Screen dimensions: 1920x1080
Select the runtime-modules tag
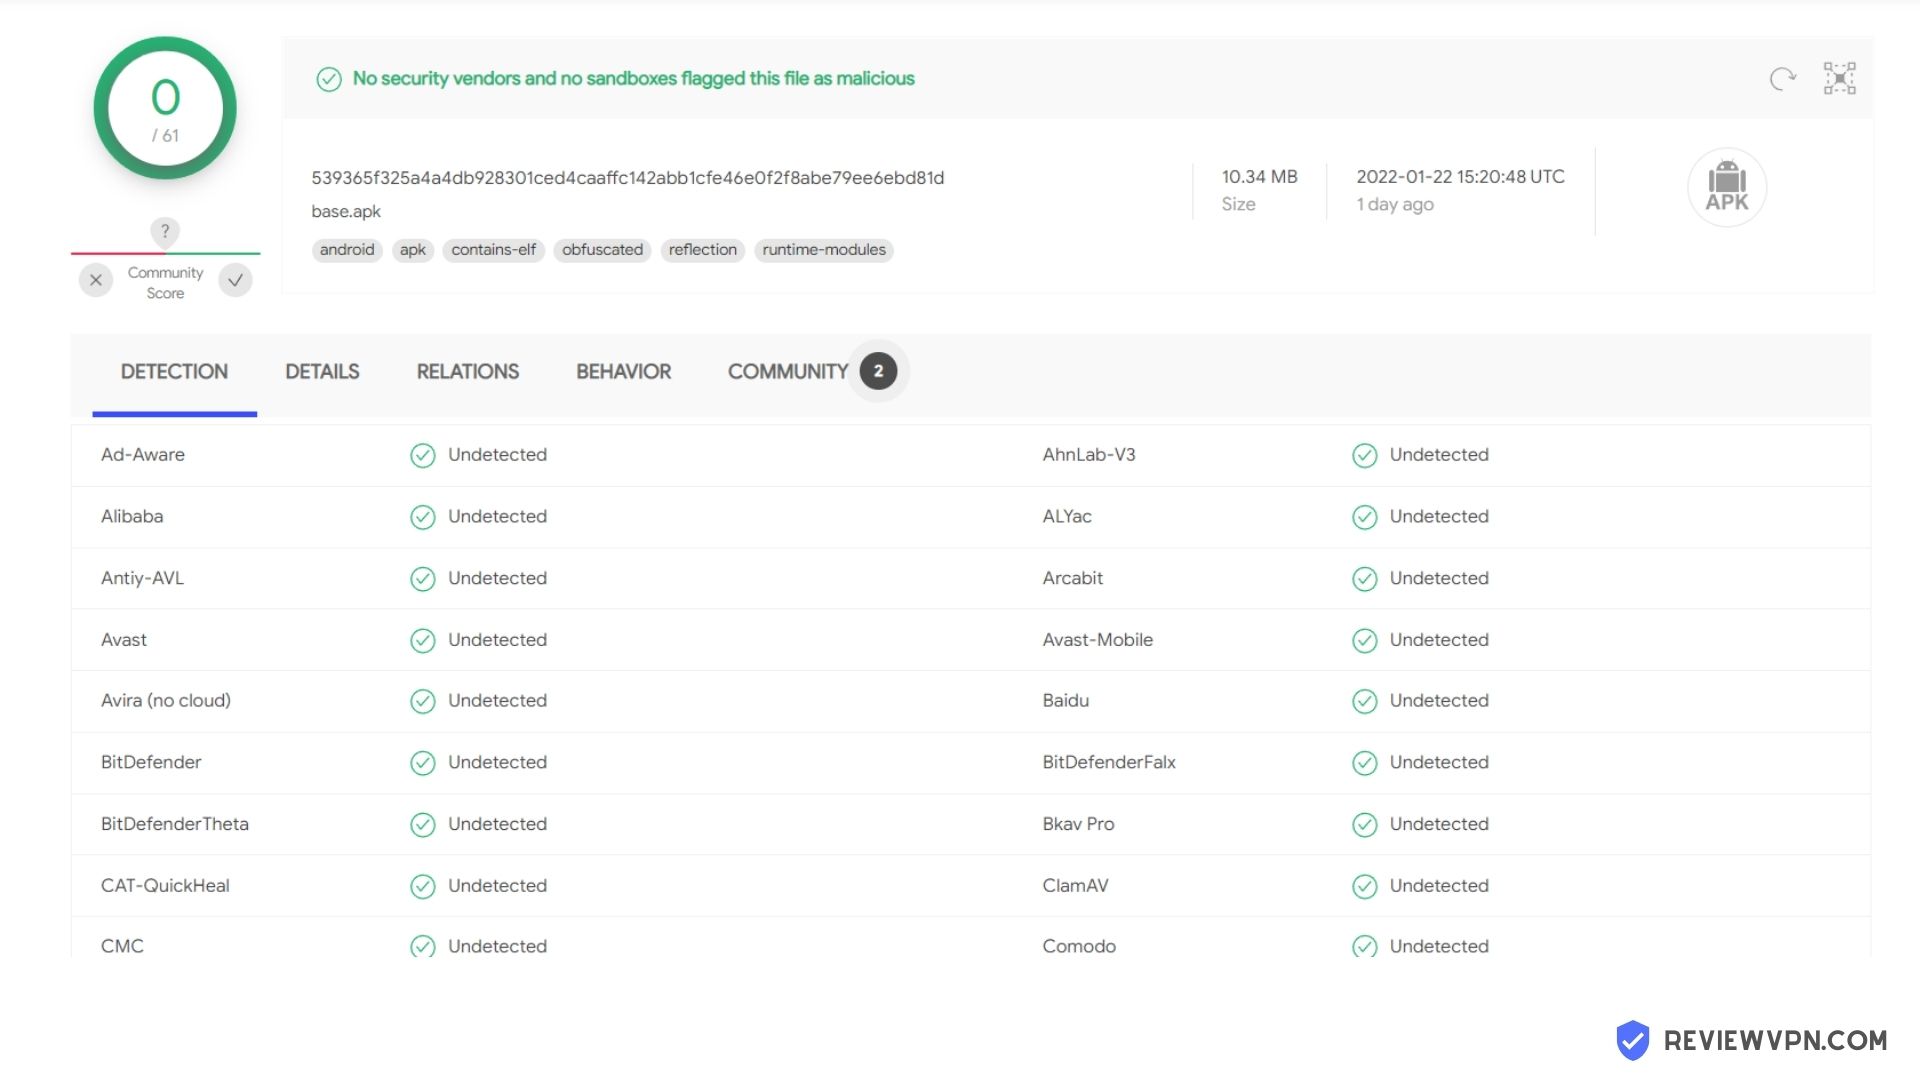pyautogui.click(x=824, y=250)
